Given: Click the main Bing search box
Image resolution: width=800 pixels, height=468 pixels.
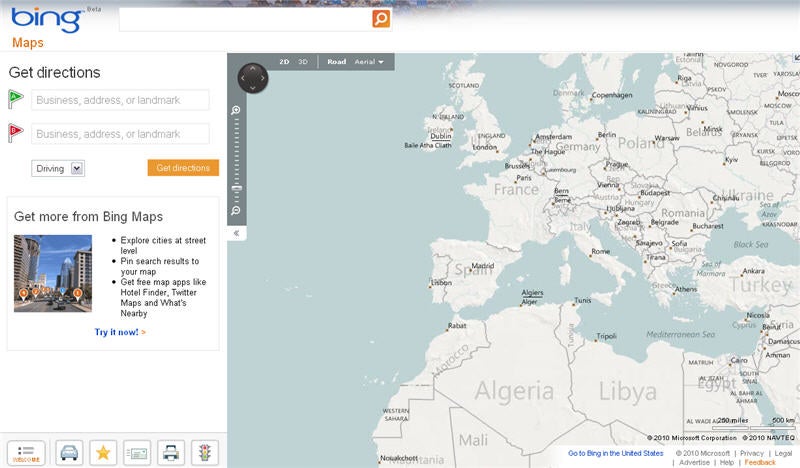Looking at the screenshot, I should coord(245,19).
